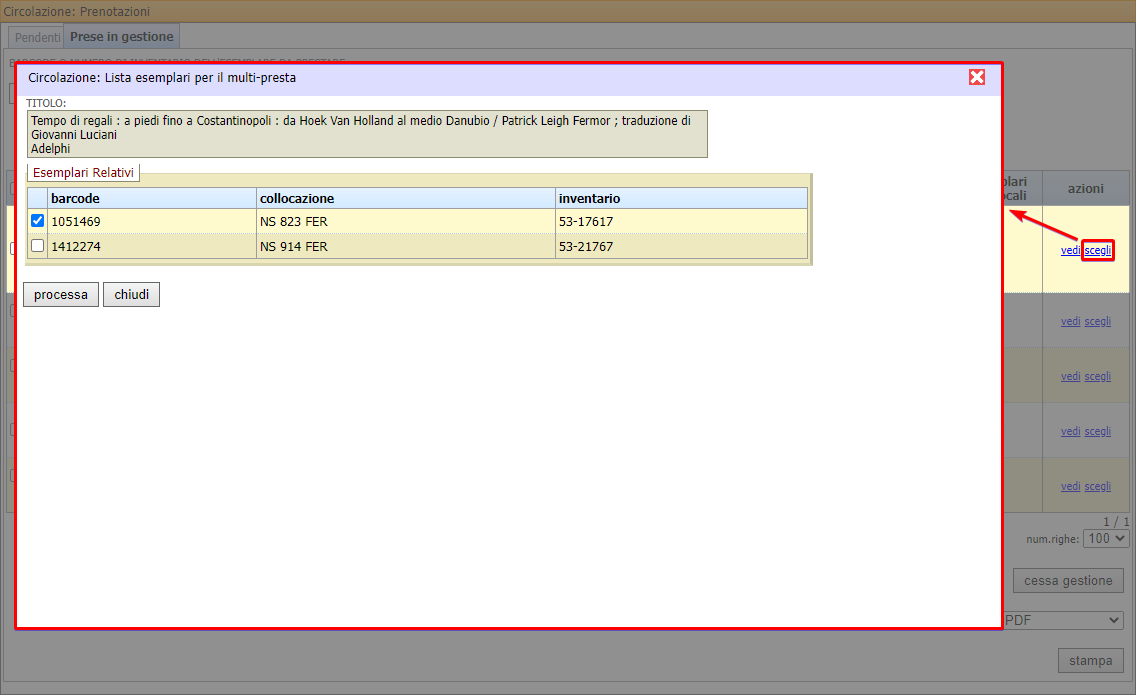Toggle the checkbox in the table header row
Image resolution: width=1136 pixels, height=695 pixels.
[37, 197]
